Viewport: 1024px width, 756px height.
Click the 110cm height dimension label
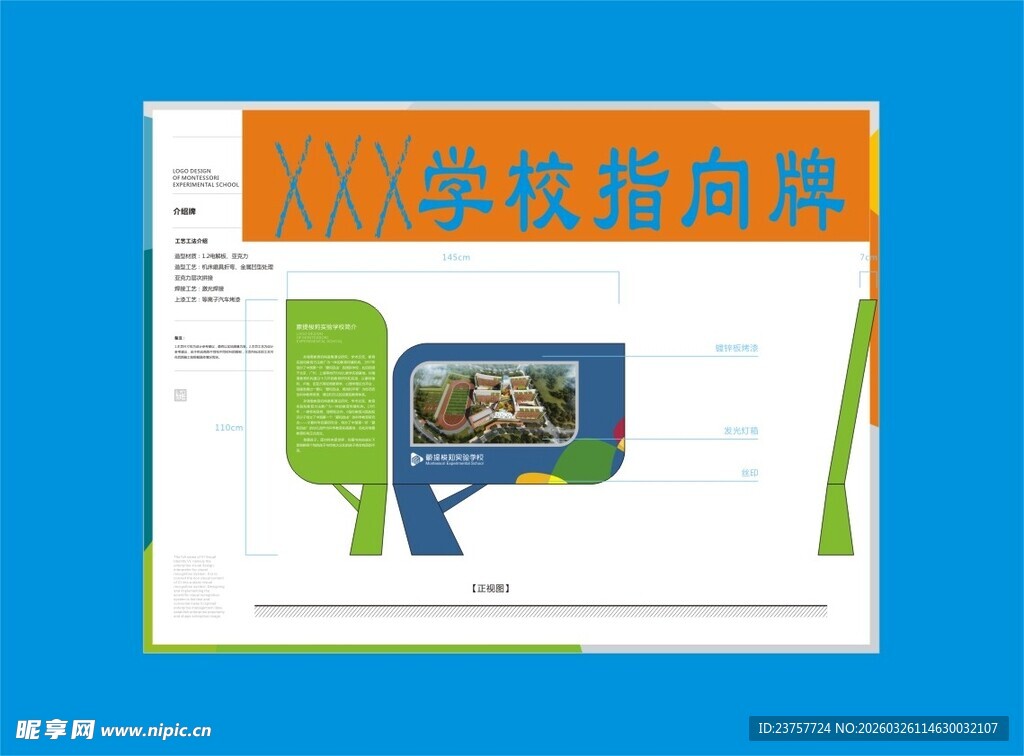tap(228, 428)
